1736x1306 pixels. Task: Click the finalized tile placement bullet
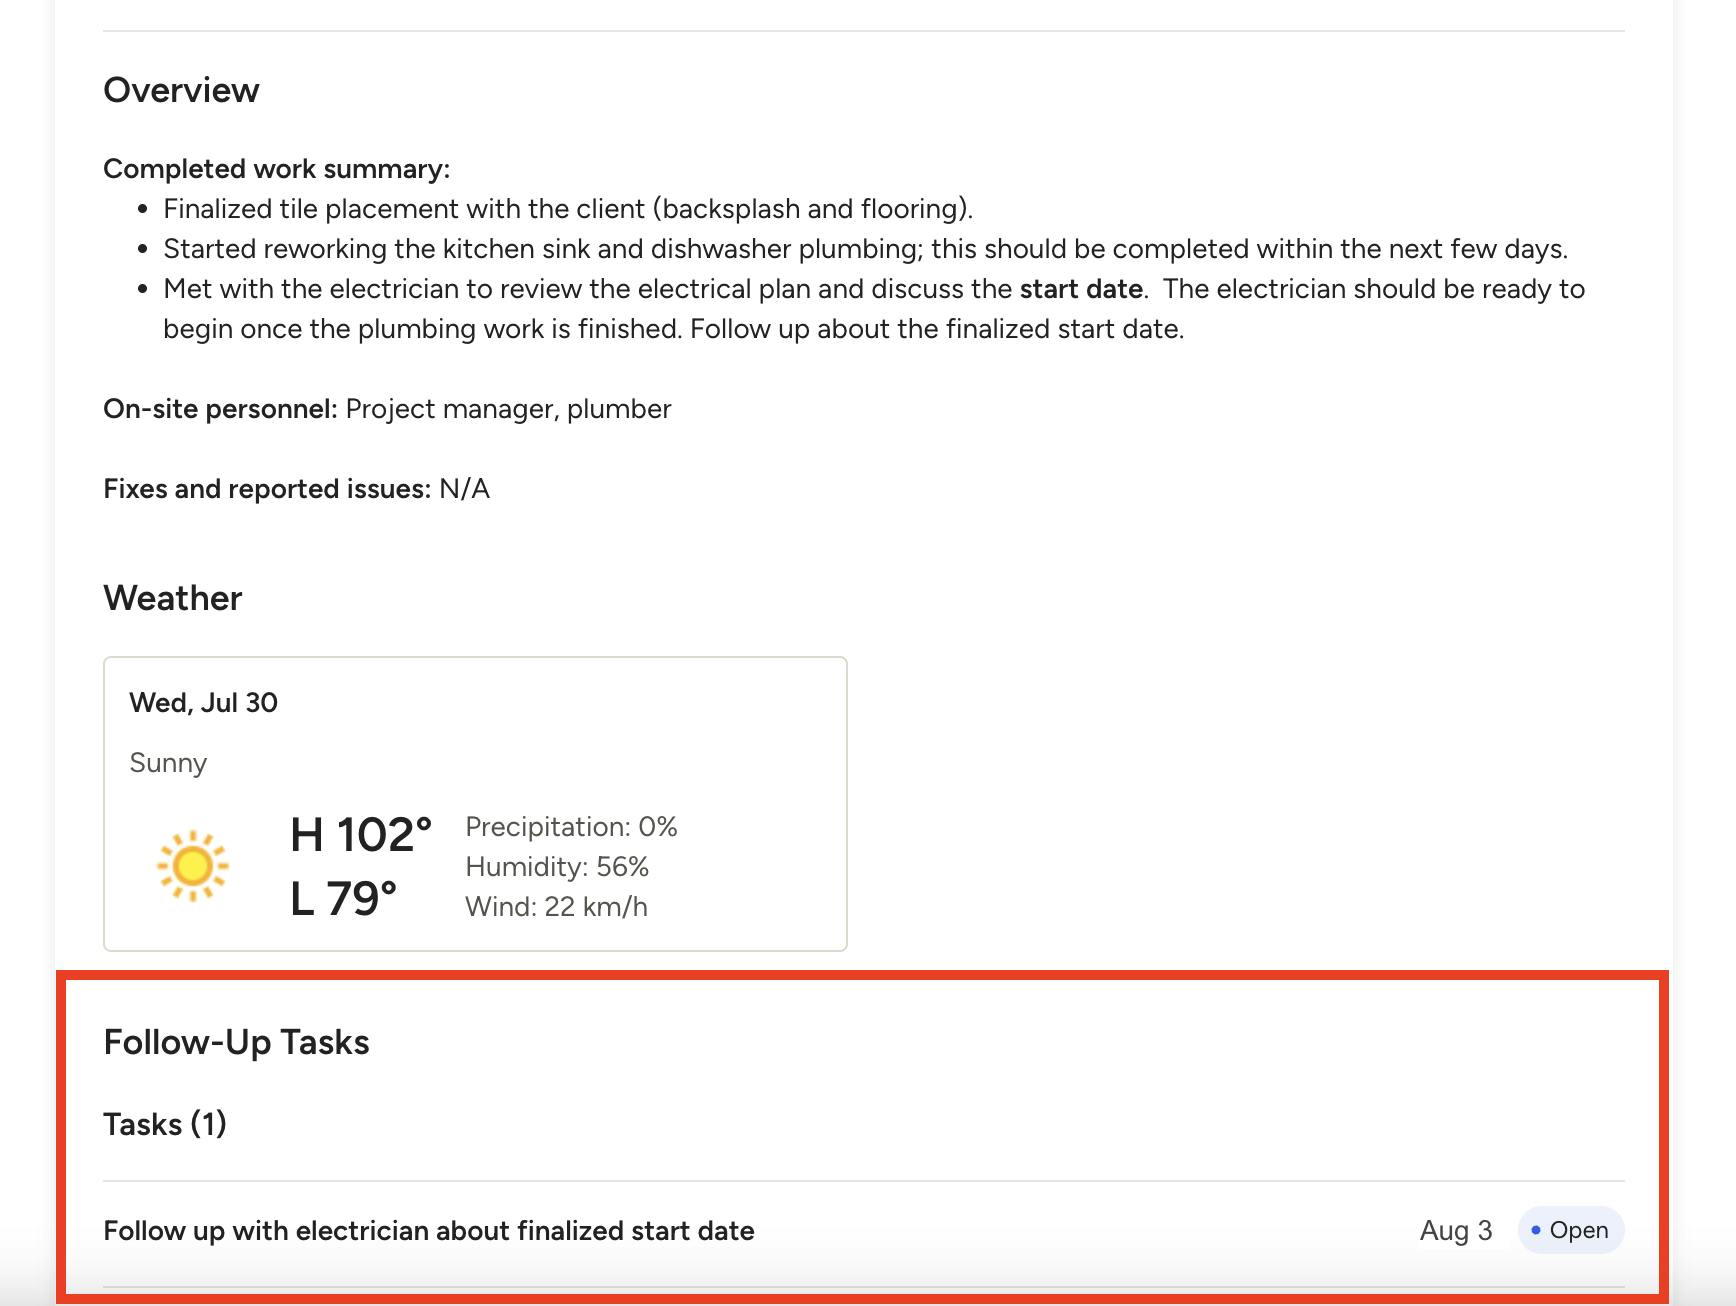[x=568, y=209]
